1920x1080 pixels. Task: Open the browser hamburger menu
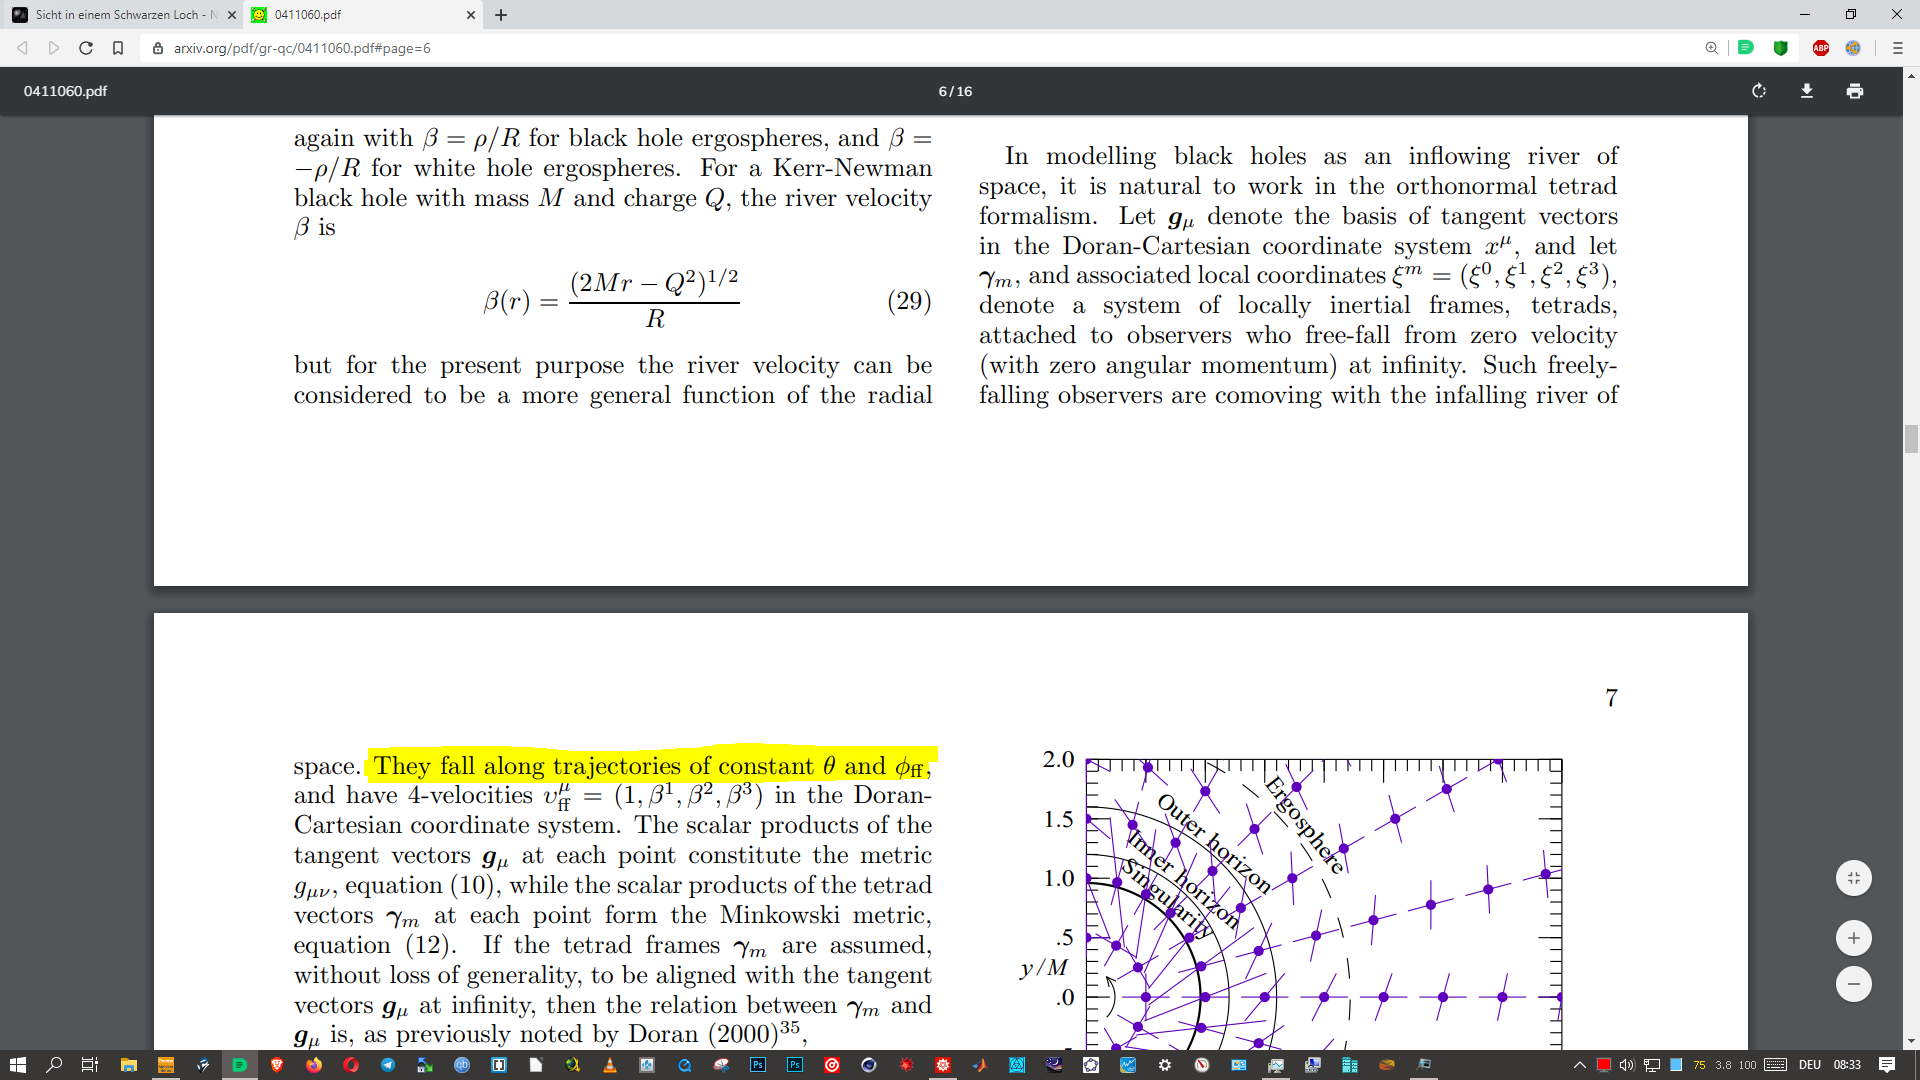click(1897, 48)
